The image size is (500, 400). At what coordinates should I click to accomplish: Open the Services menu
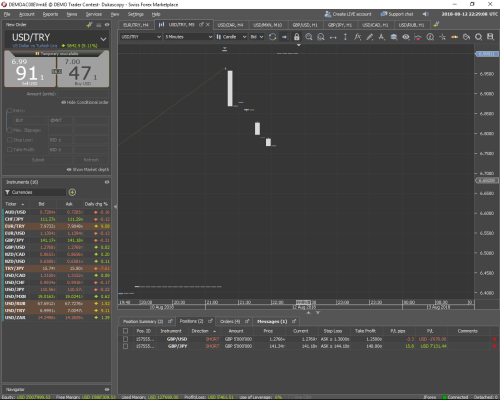[94, 14]
